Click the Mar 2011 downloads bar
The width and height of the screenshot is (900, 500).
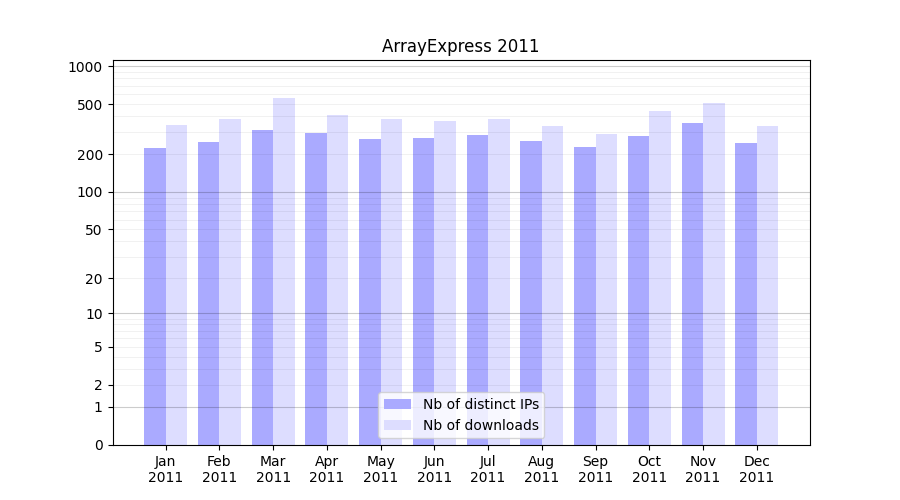(284, 271)
